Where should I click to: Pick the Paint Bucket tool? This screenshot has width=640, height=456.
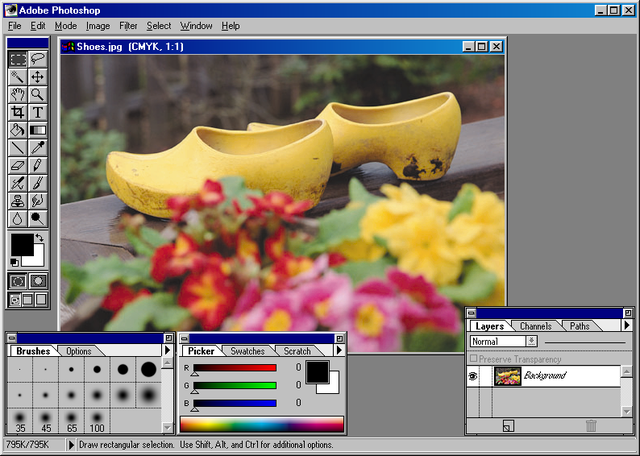tap(18, 130)
